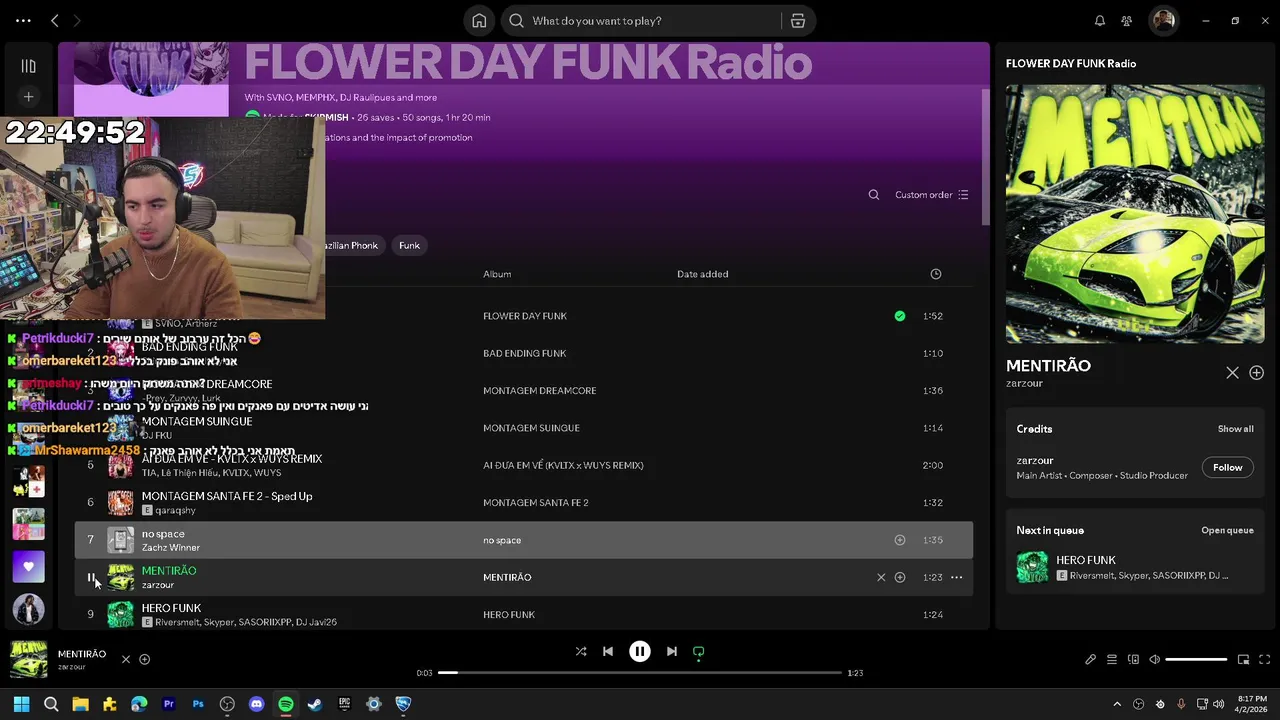Image resolution: width=1280 pixels, height=720 pixels.
Task: Open the Browse icon in search bar
Action: (797, 20)
